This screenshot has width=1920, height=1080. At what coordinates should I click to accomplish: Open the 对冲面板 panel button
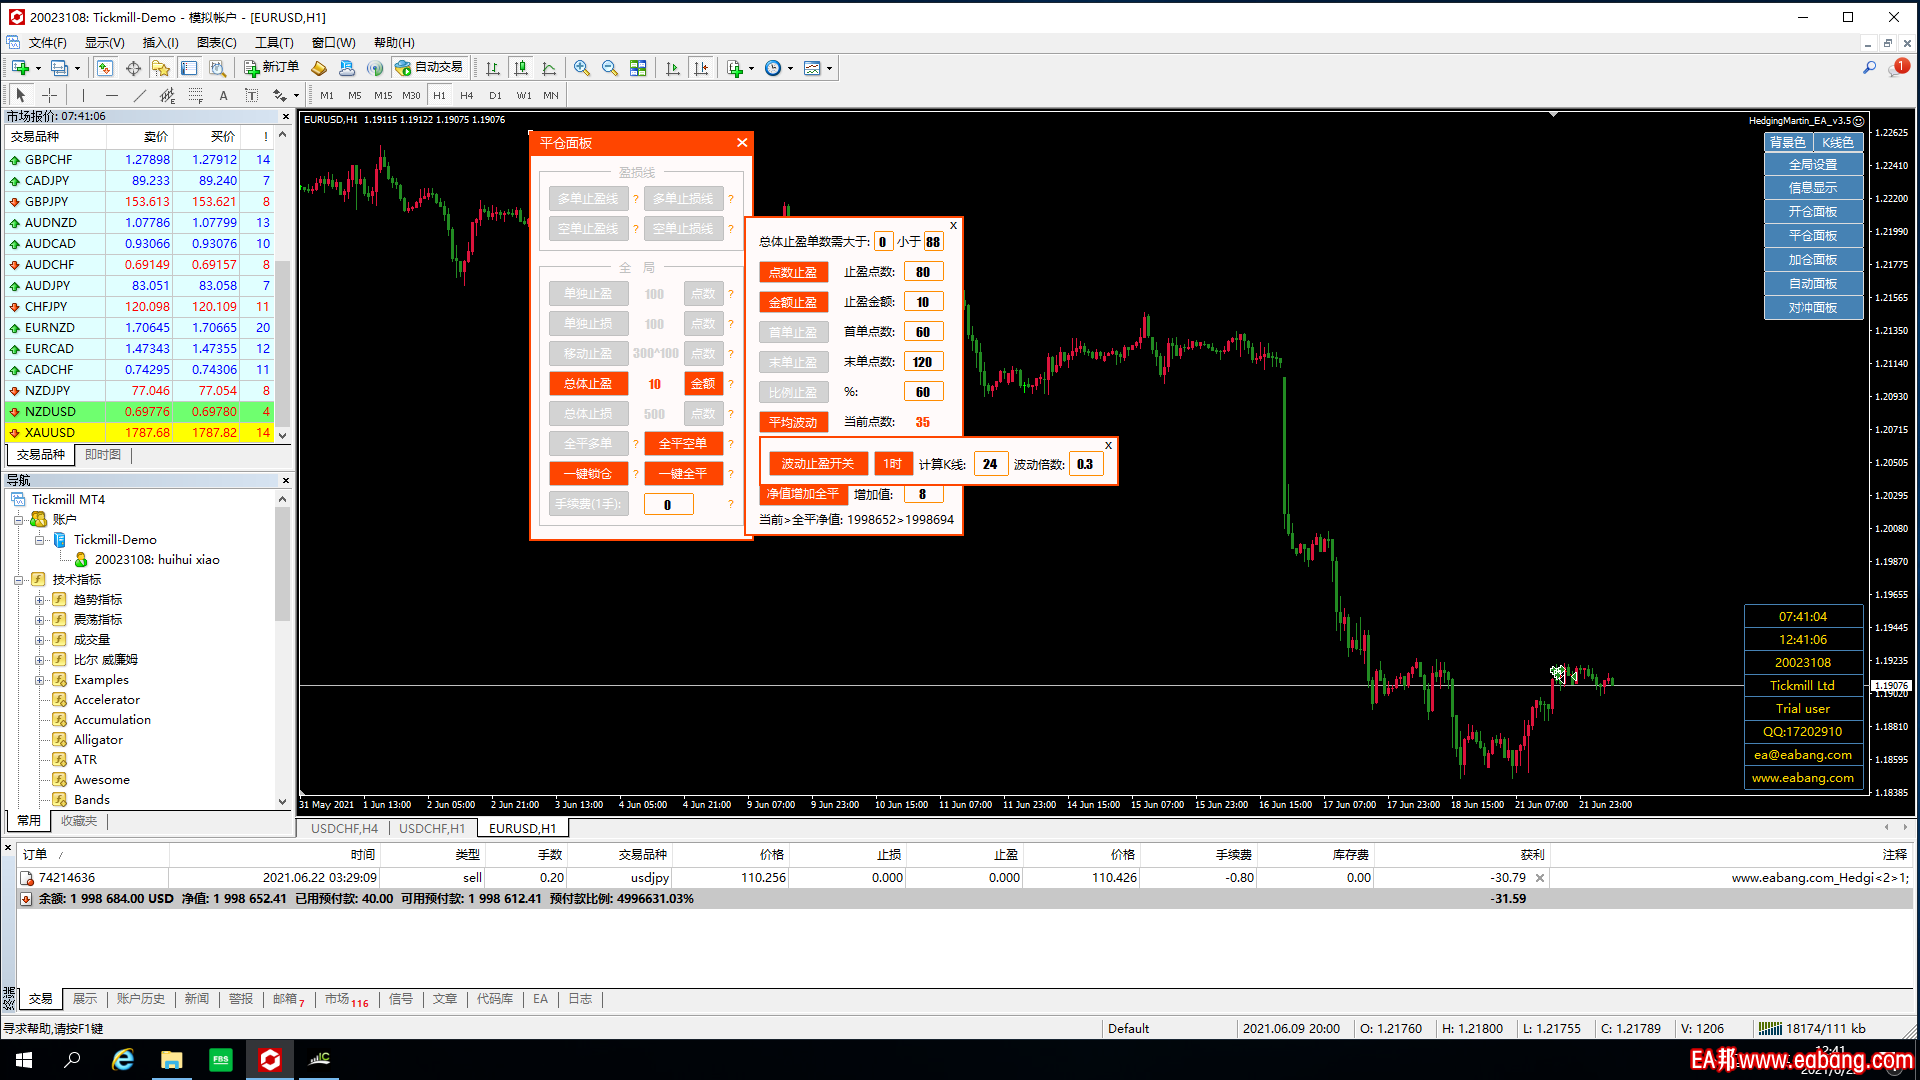[x=1813, y=307]
